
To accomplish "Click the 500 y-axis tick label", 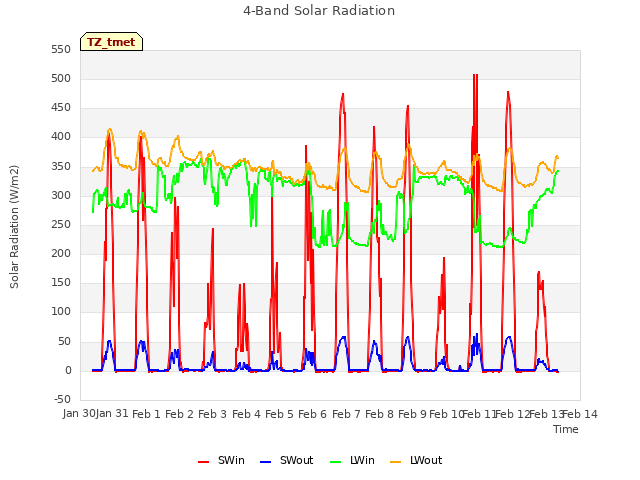I will pyautogui.click(x=61, y=78).
